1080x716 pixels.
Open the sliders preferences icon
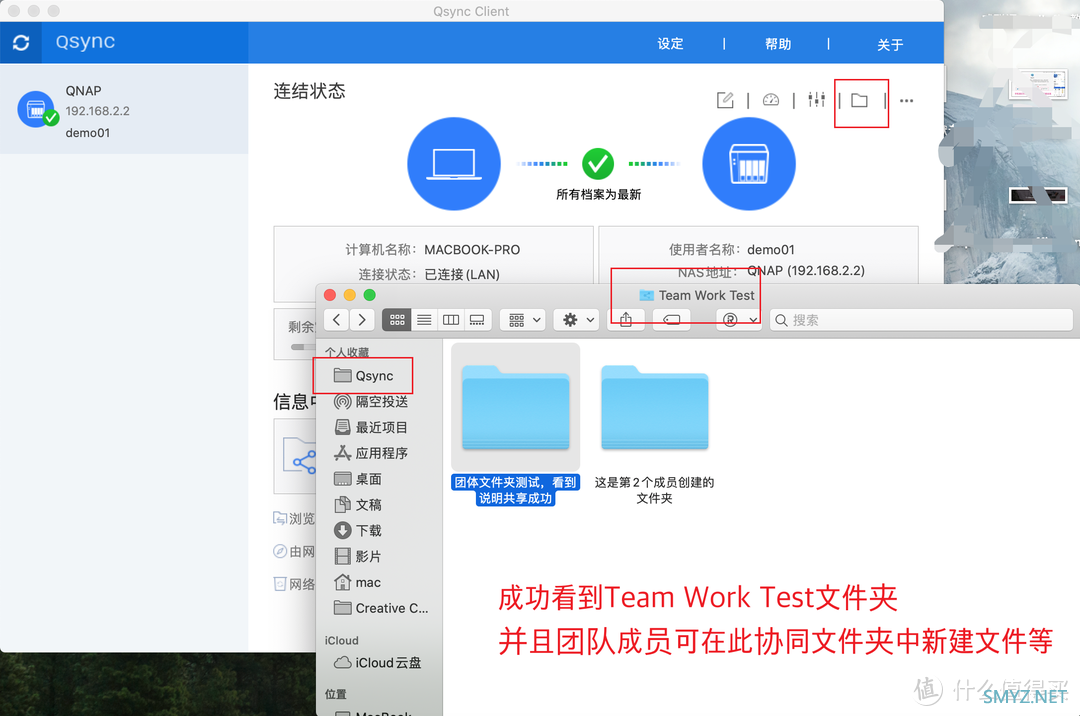click(816, 101)
